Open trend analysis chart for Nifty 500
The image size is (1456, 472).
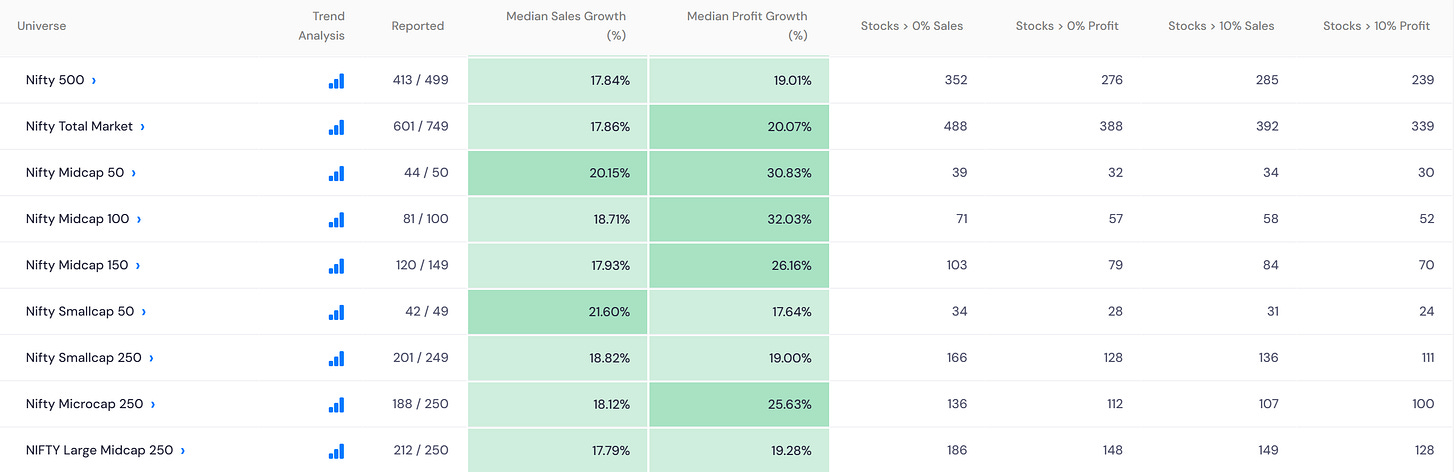[336, 81]
